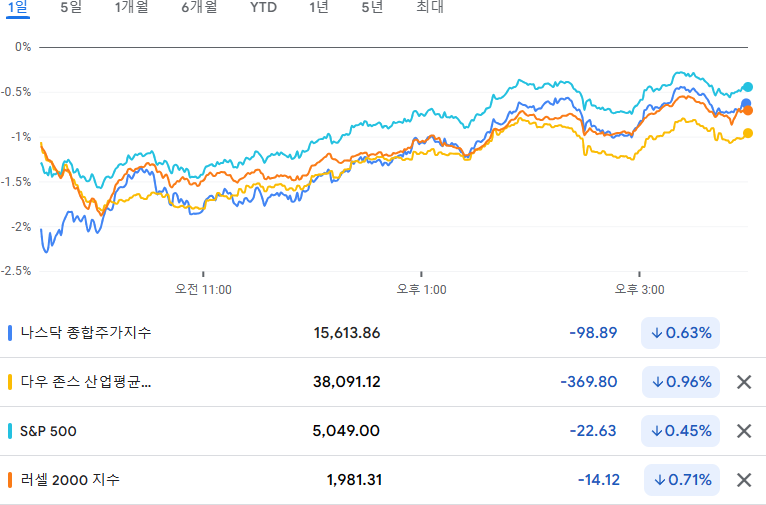Remove the Russell 2000 comparison with X
Image resolution: width=766 pixels, height=505 pixels.
(x=744, y=480)
